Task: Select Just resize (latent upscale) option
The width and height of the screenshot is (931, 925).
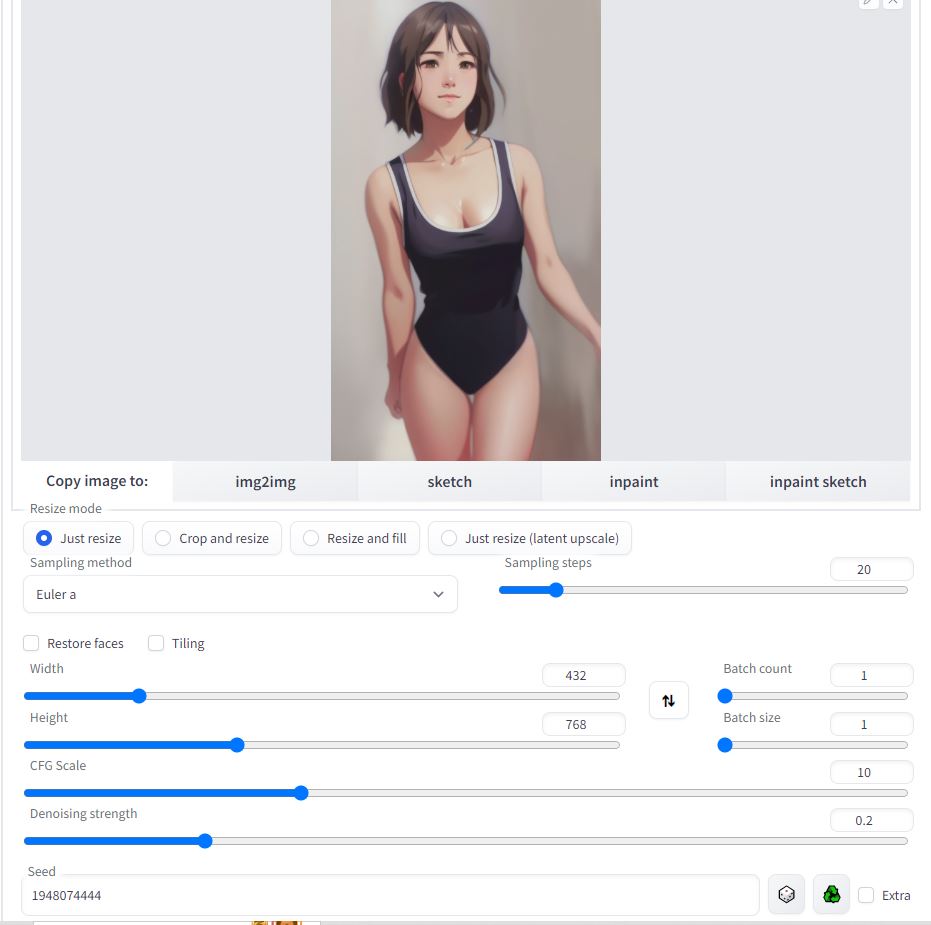Action: click(x=530, y=538)
